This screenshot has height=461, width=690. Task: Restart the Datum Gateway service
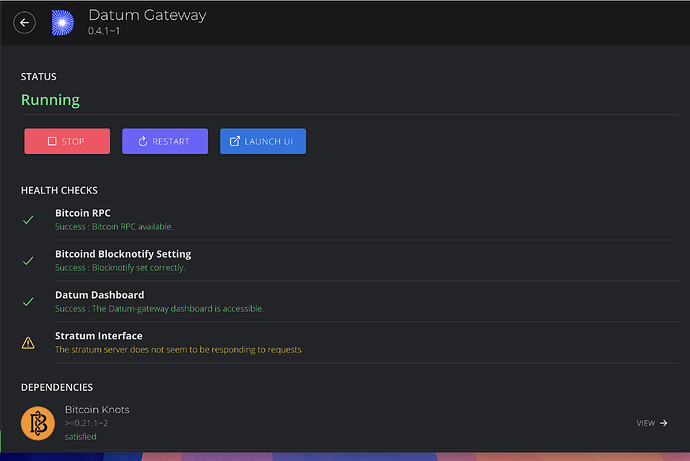165,141
